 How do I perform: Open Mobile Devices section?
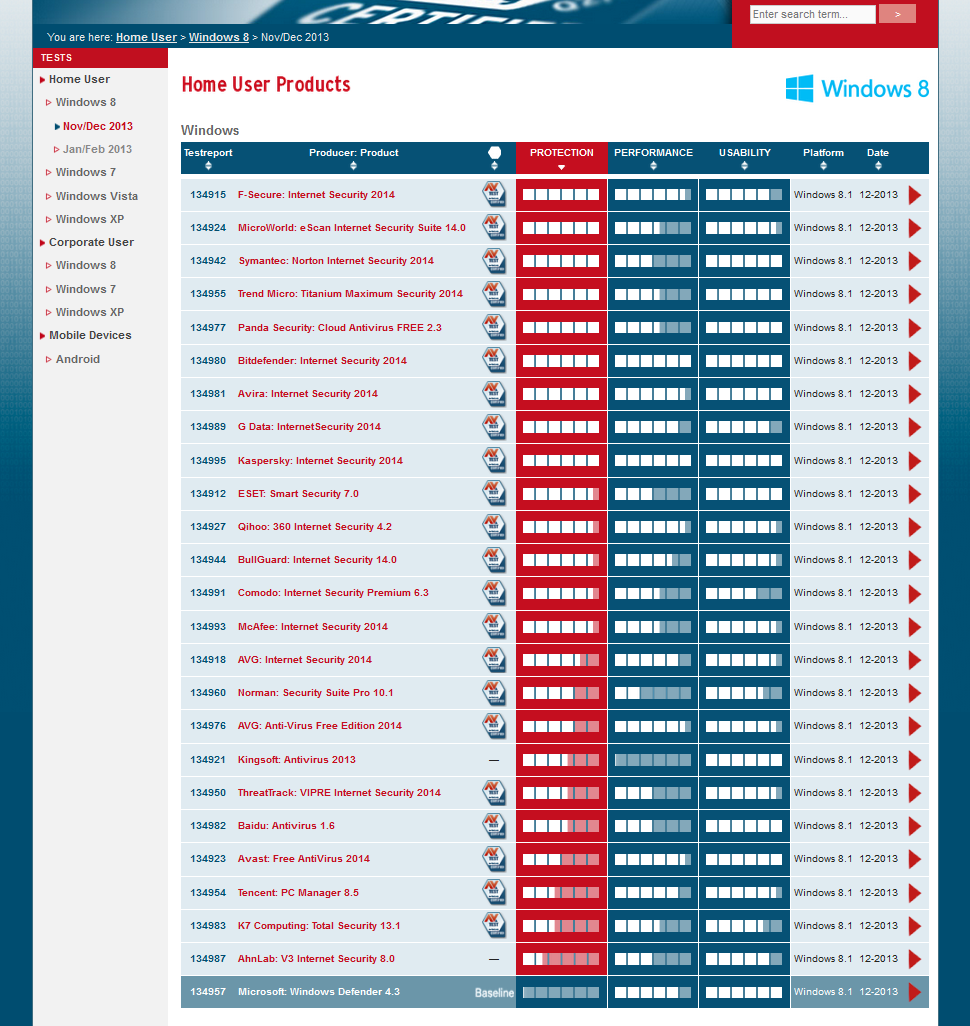click(90, 335)
